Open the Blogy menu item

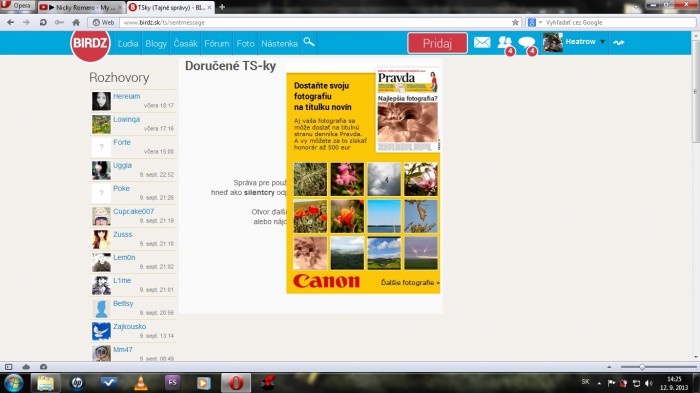[x=156, y=43]
